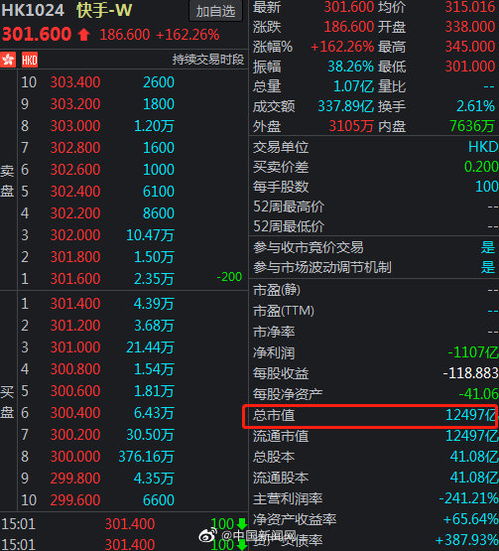
Task: Select sell level 7 price 302.800
Action: point(75,148)
